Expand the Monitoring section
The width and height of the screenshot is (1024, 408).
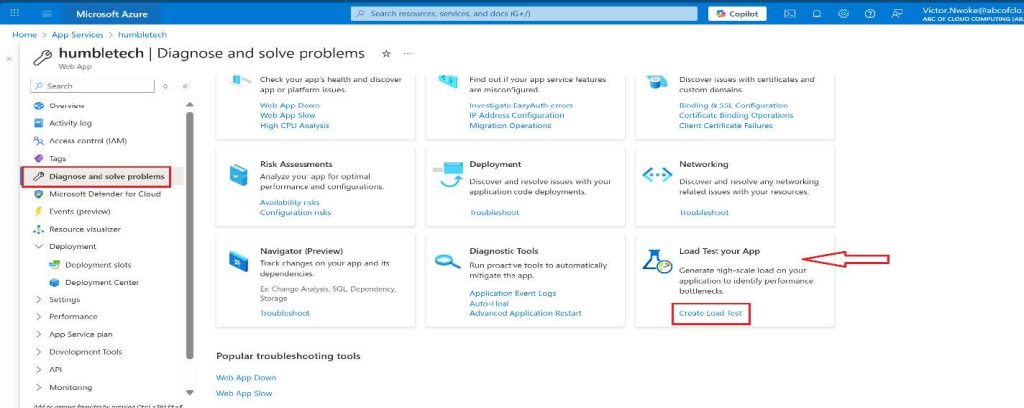pyautogui.click(x=39, y=387)
